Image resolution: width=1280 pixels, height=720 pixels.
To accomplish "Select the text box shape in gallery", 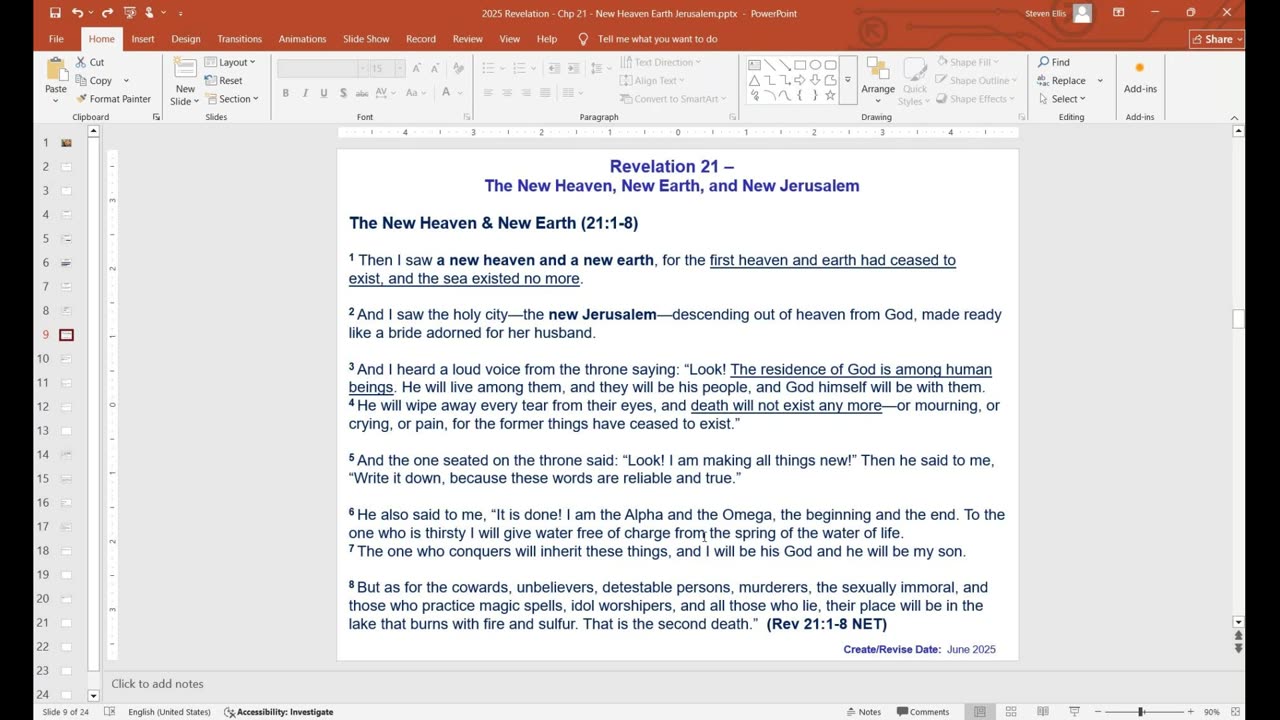I will click(754, 65).
